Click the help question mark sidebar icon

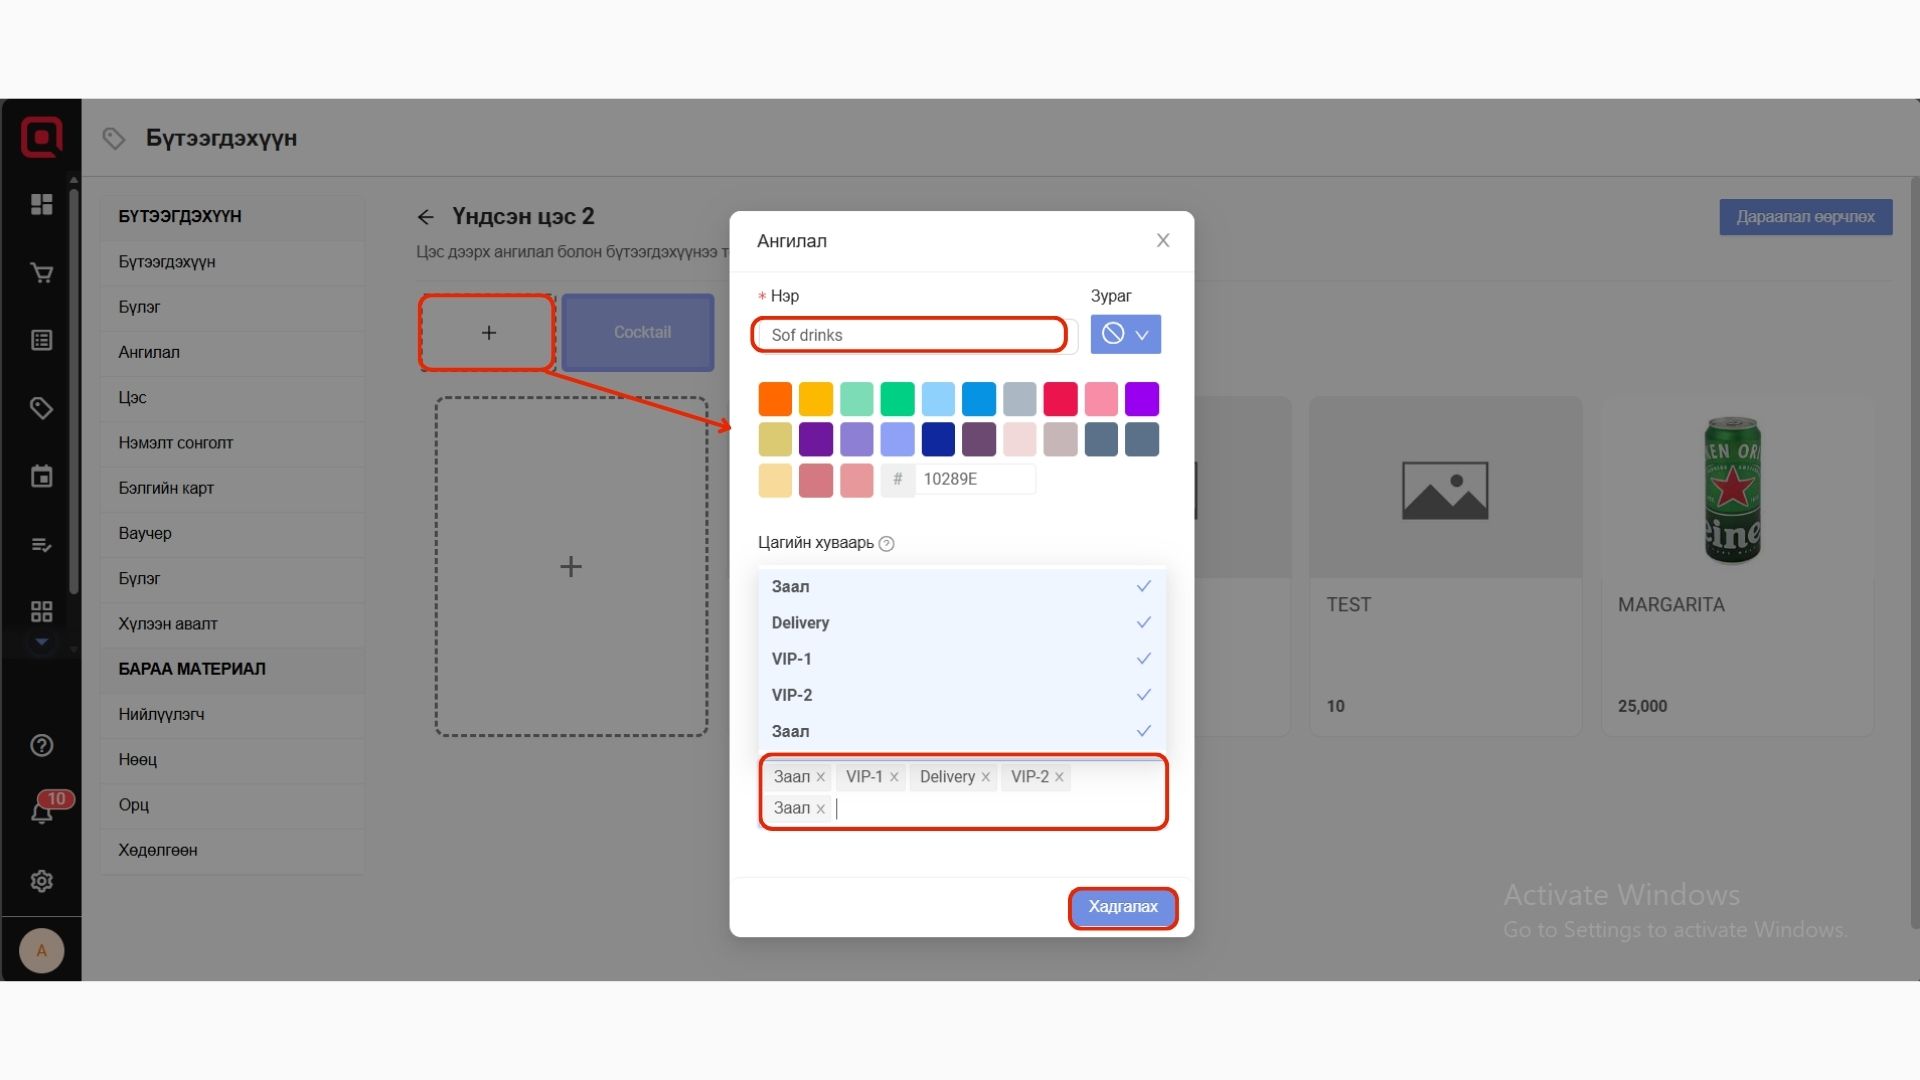click(41, 745)
